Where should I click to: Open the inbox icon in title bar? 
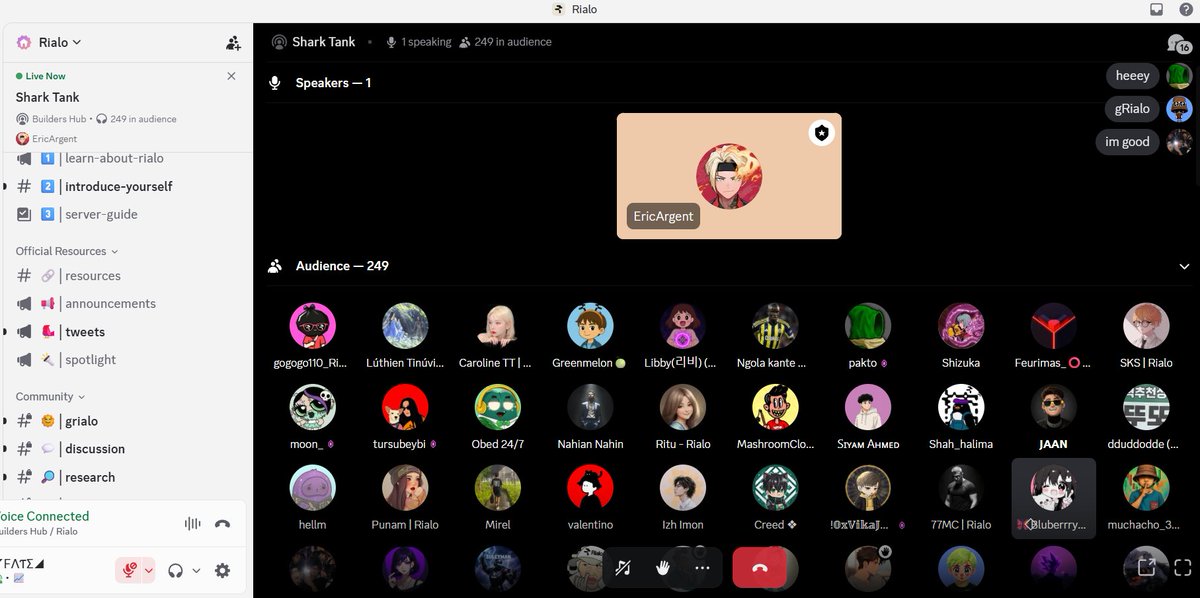click(x=1157, y=10)
